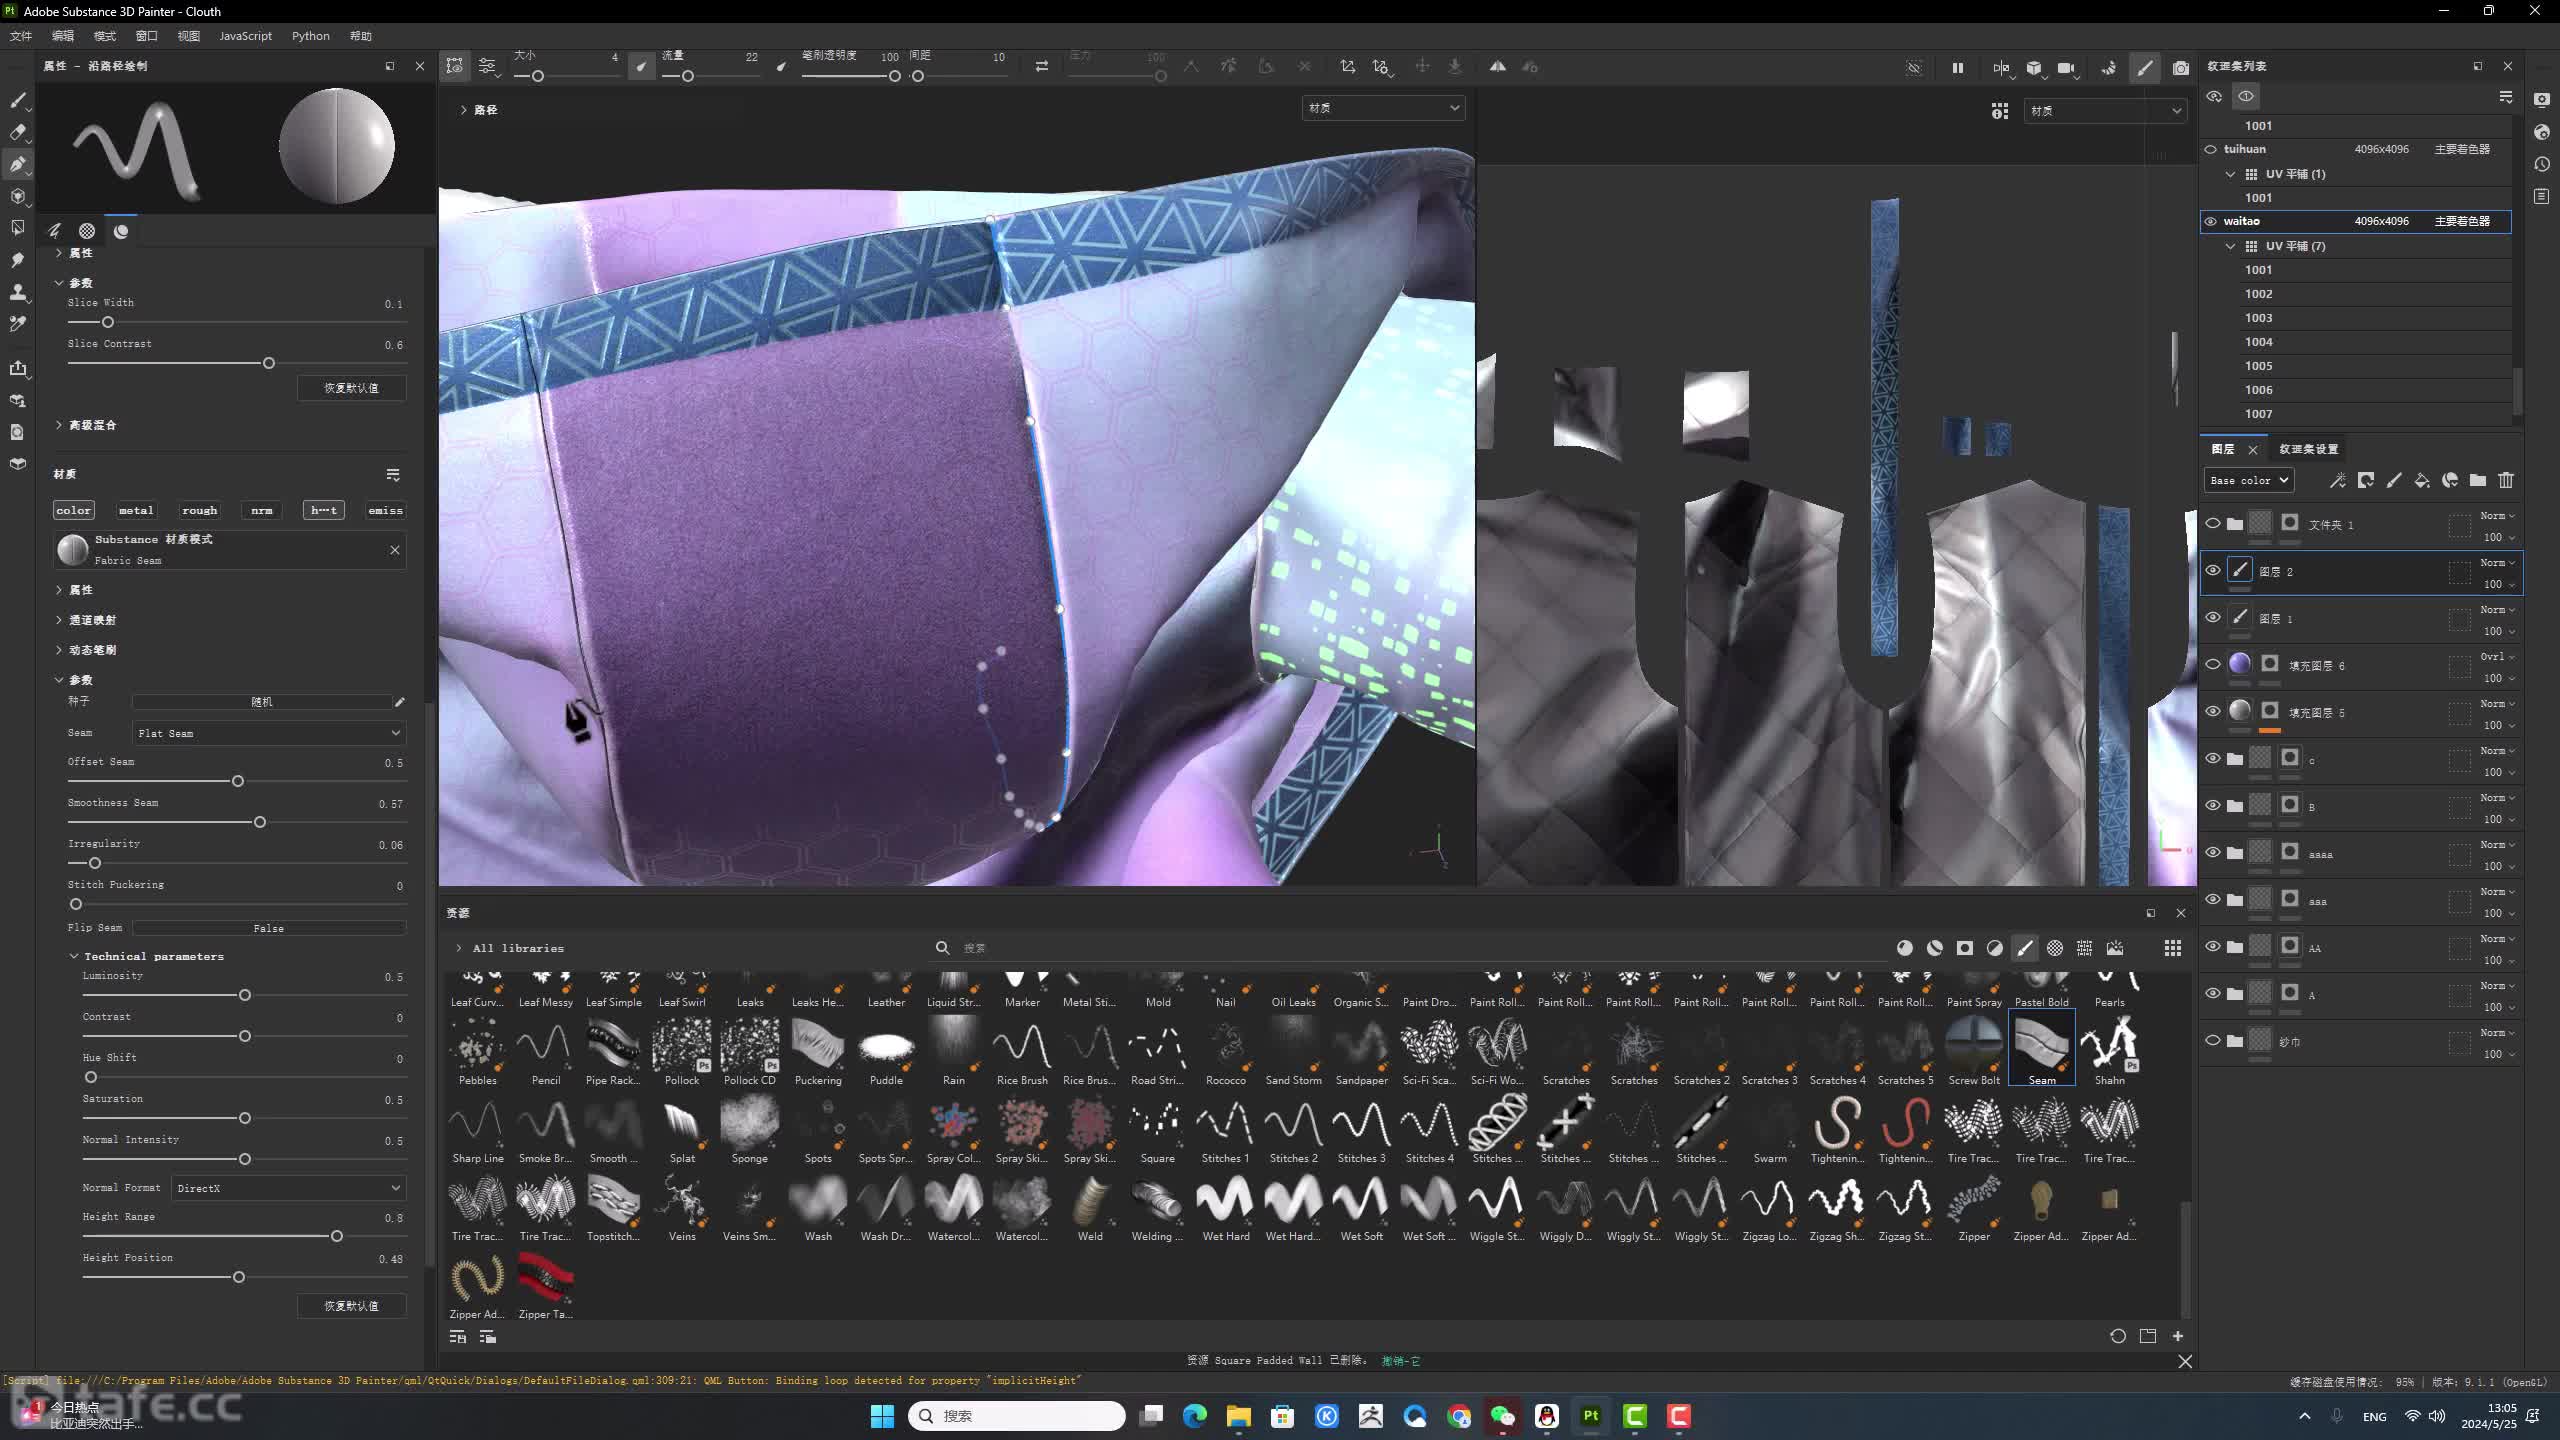Open the Normal Format DirectX dropdown
The height and width of the screenshot is (1440, 2560).
tap(288, 1188)
